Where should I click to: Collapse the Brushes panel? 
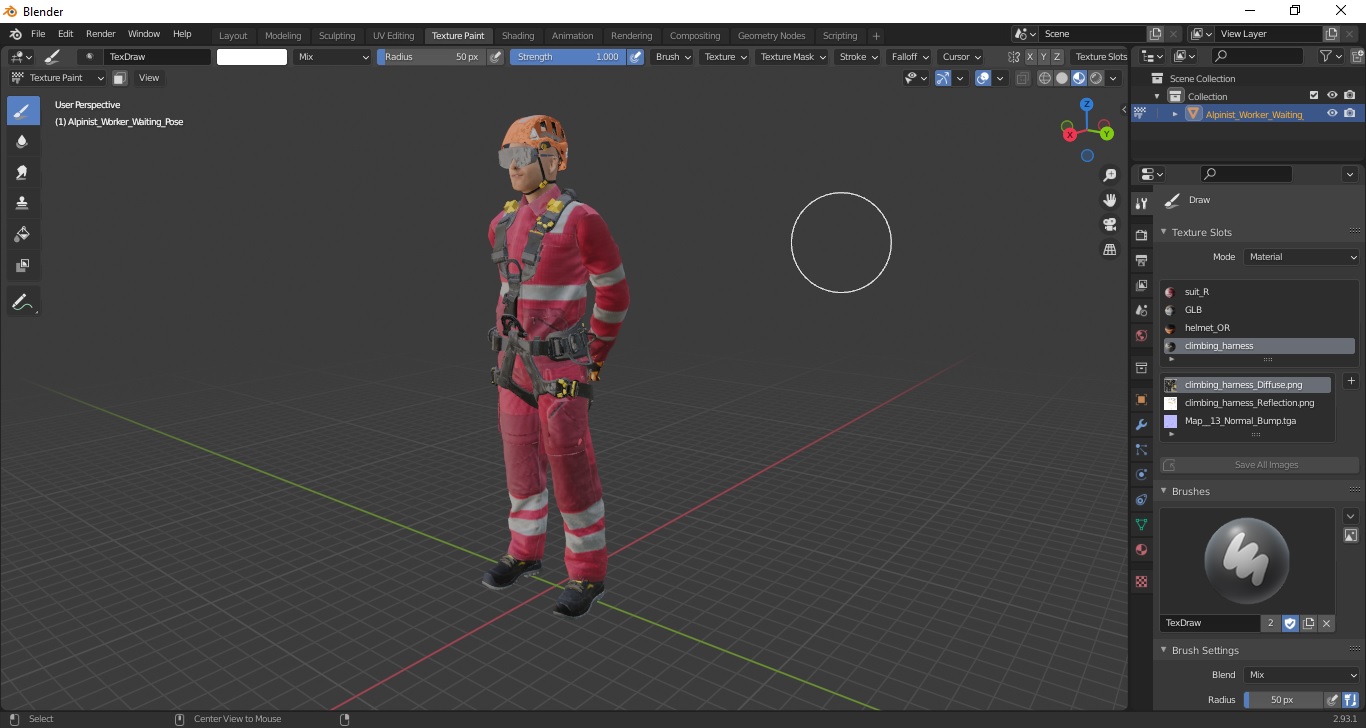(x=1164, y=491)
